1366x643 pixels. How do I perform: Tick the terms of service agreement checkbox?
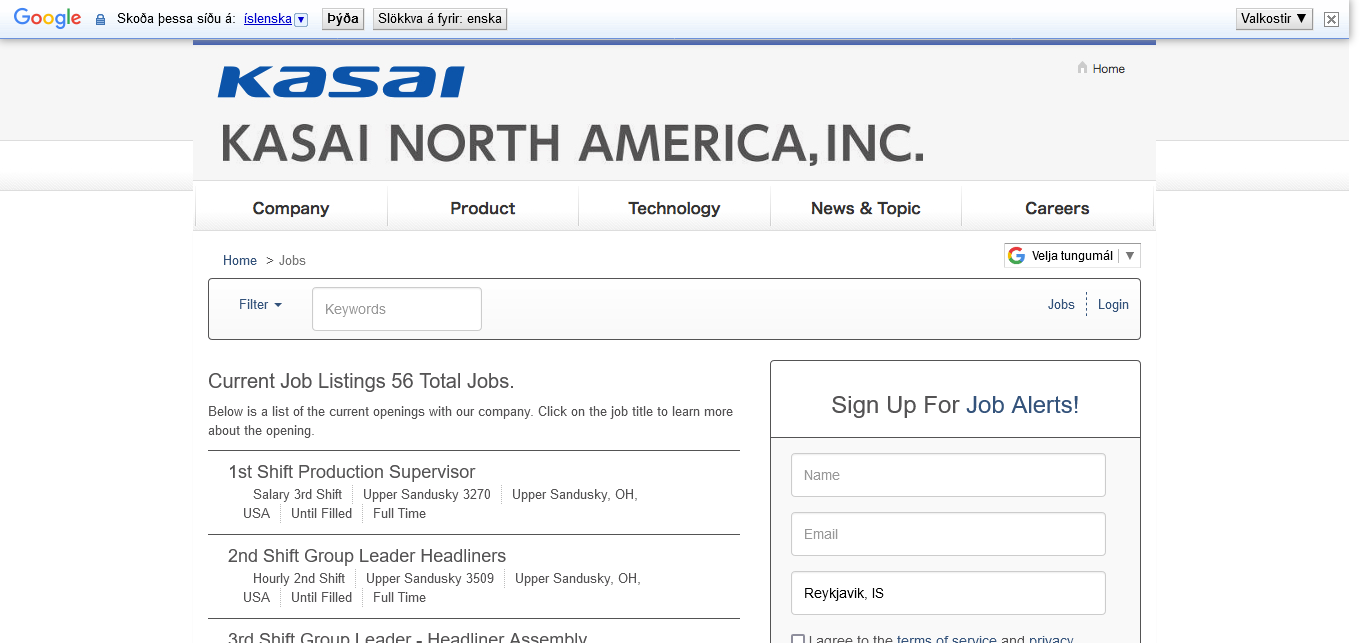[x=797, y=640]
